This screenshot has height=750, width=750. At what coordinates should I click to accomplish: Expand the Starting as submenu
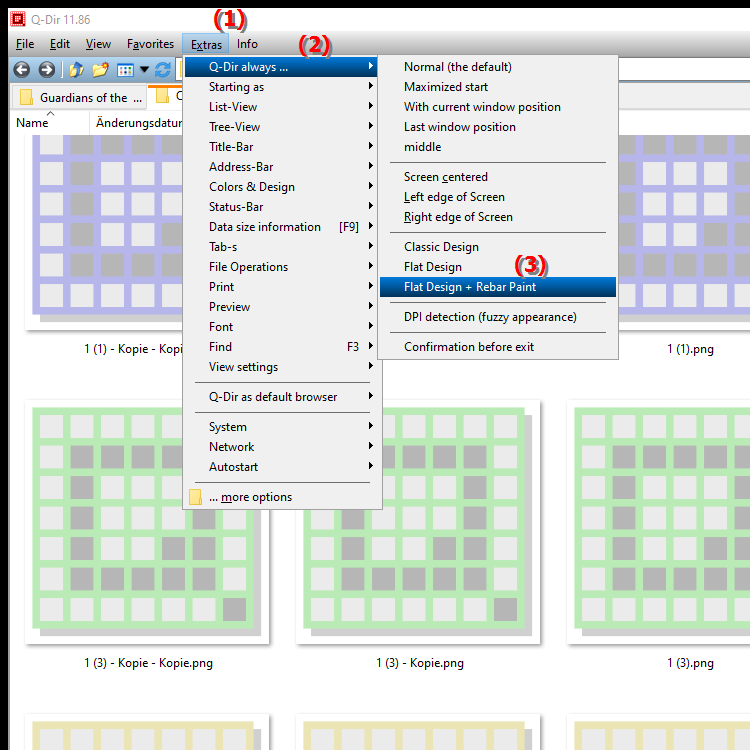coord(281,87)
